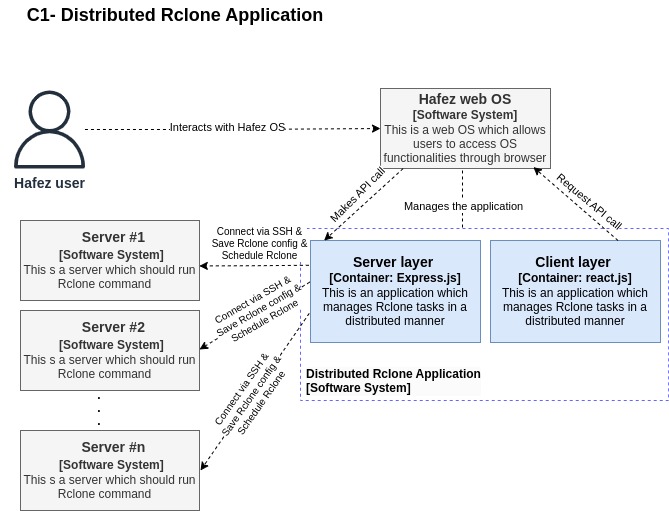Viewport: 669px width, 511px height.
Task: Select the Client layer react.js container
Action: pyautogui.click(x=575, y=291)
